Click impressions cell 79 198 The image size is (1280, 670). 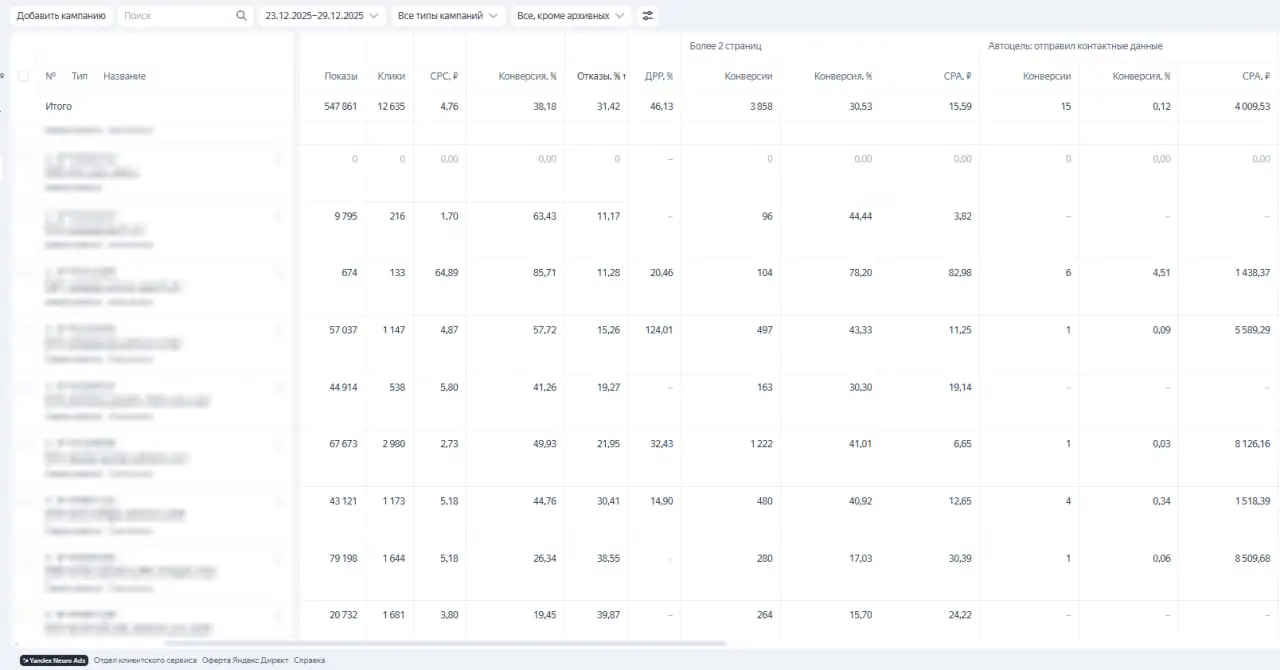pos(343,558)
